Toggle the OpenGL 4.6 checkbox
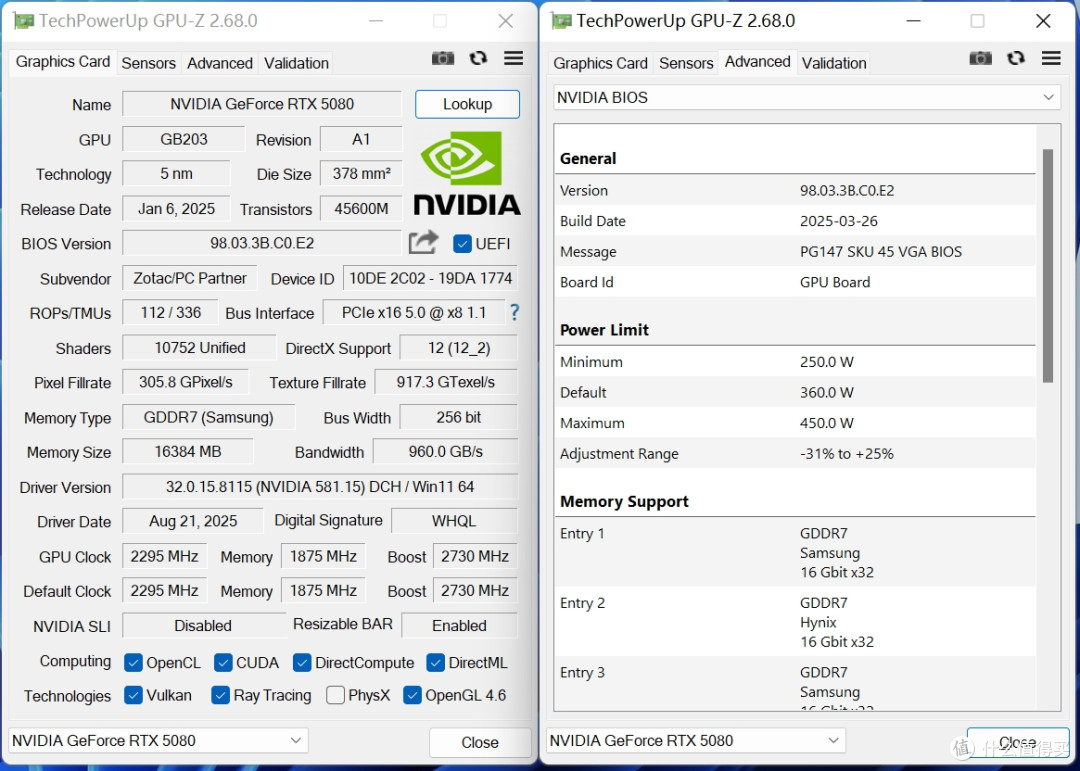The width and height of the screenshot is (1080, 771). pos(412,695)
